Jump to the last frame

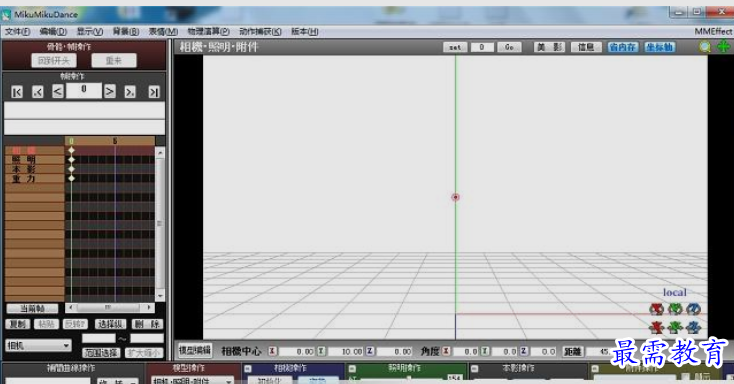(154, 92)
